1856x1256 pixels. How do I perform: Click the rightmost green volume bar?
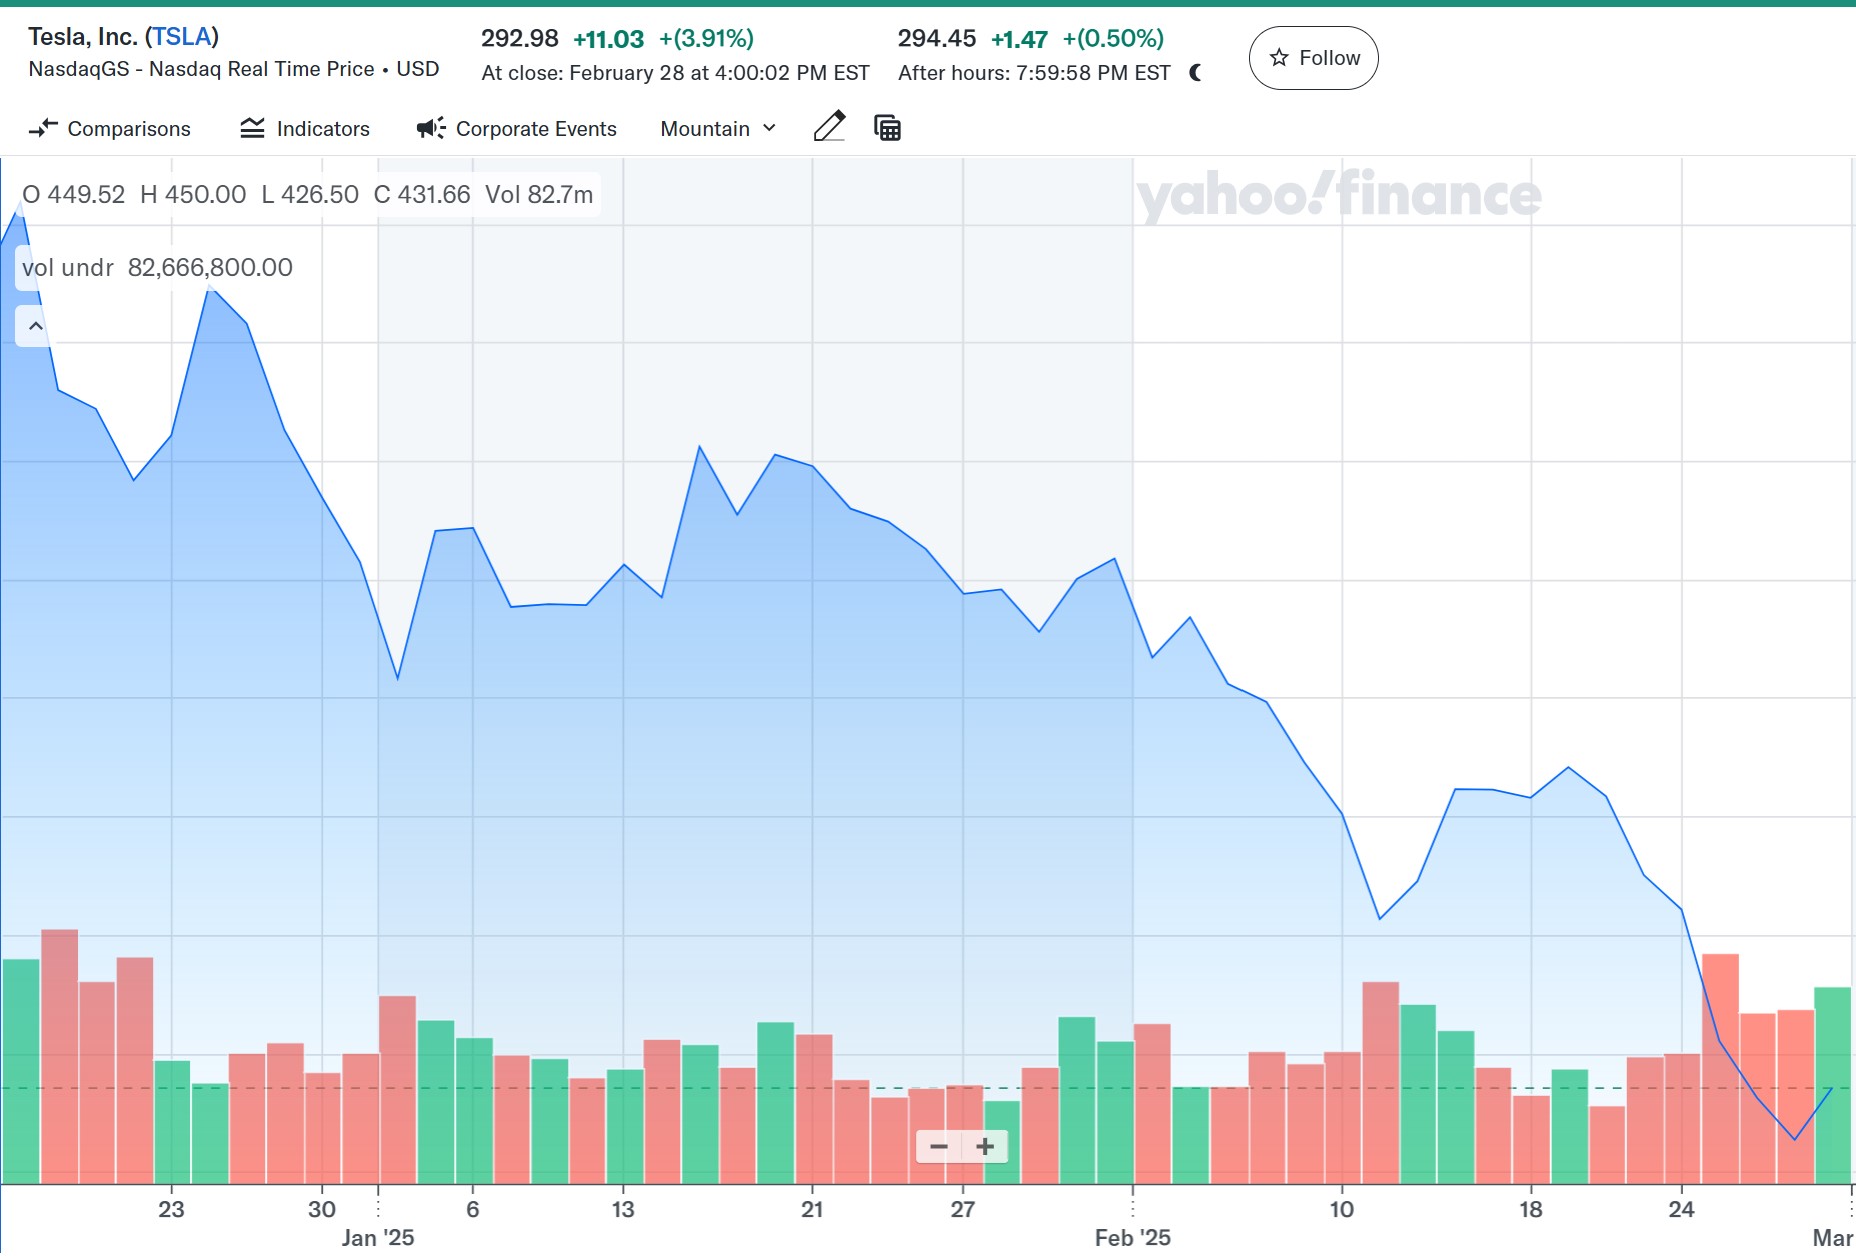tap(1832, 1085)
